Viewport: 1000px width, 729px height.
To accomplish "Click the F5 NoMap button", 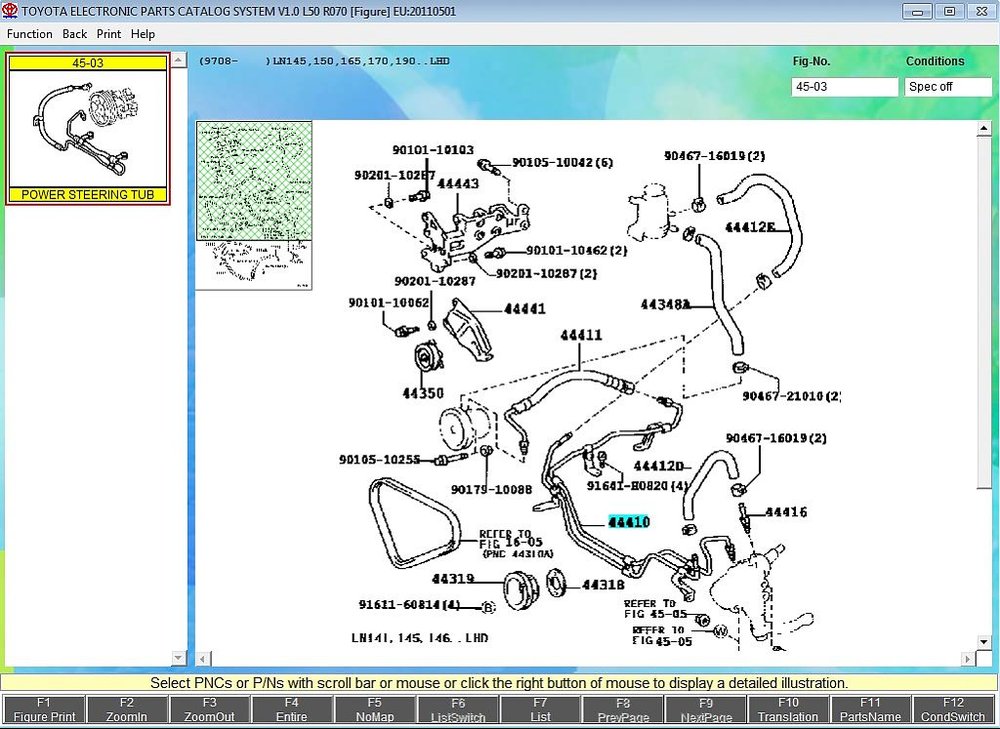I will [x=374, y=709].
